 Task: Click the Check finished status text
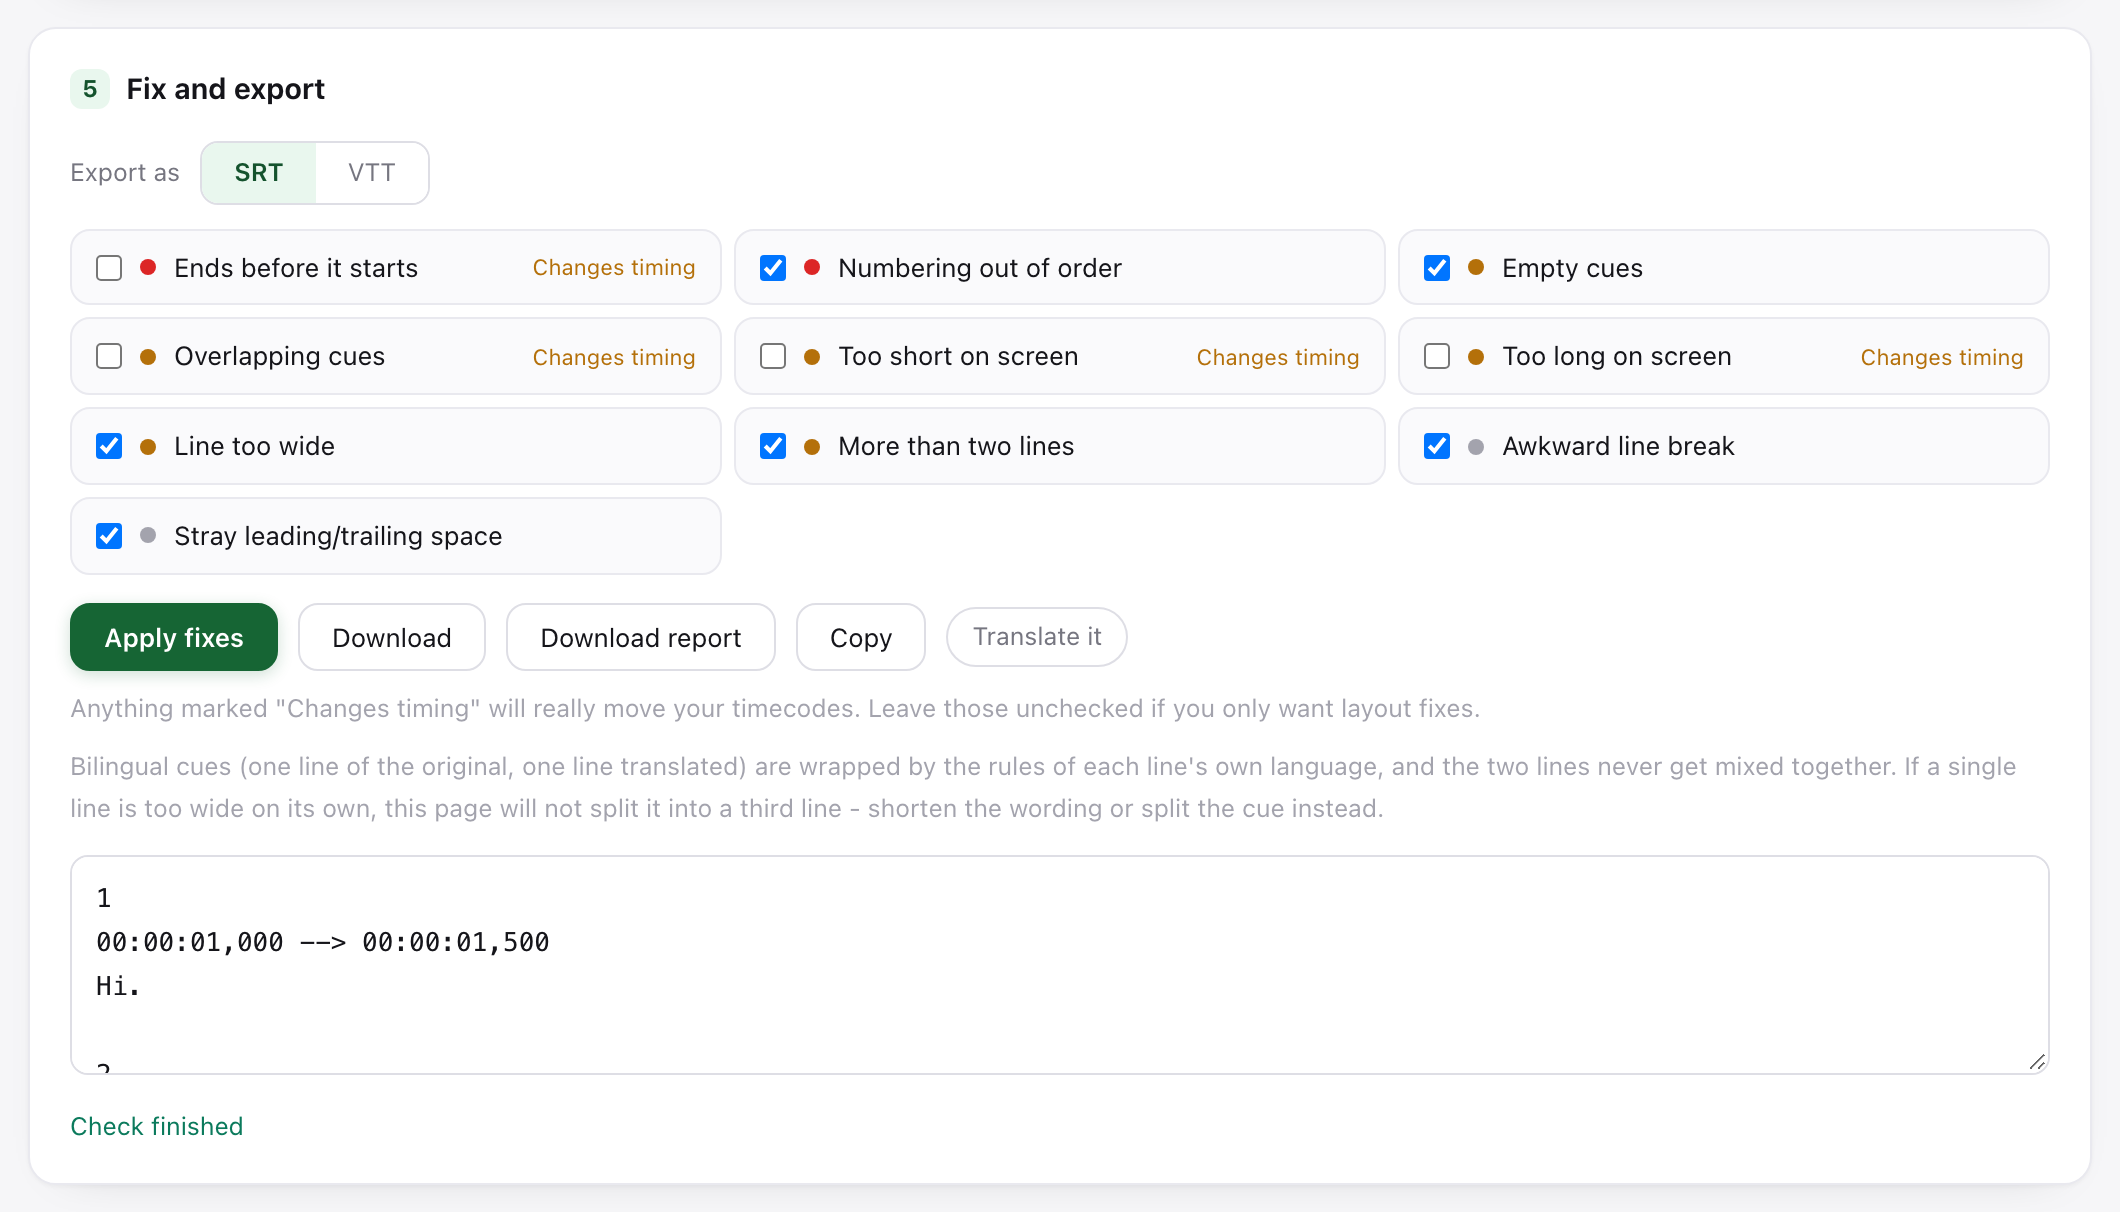[157, 1127]
